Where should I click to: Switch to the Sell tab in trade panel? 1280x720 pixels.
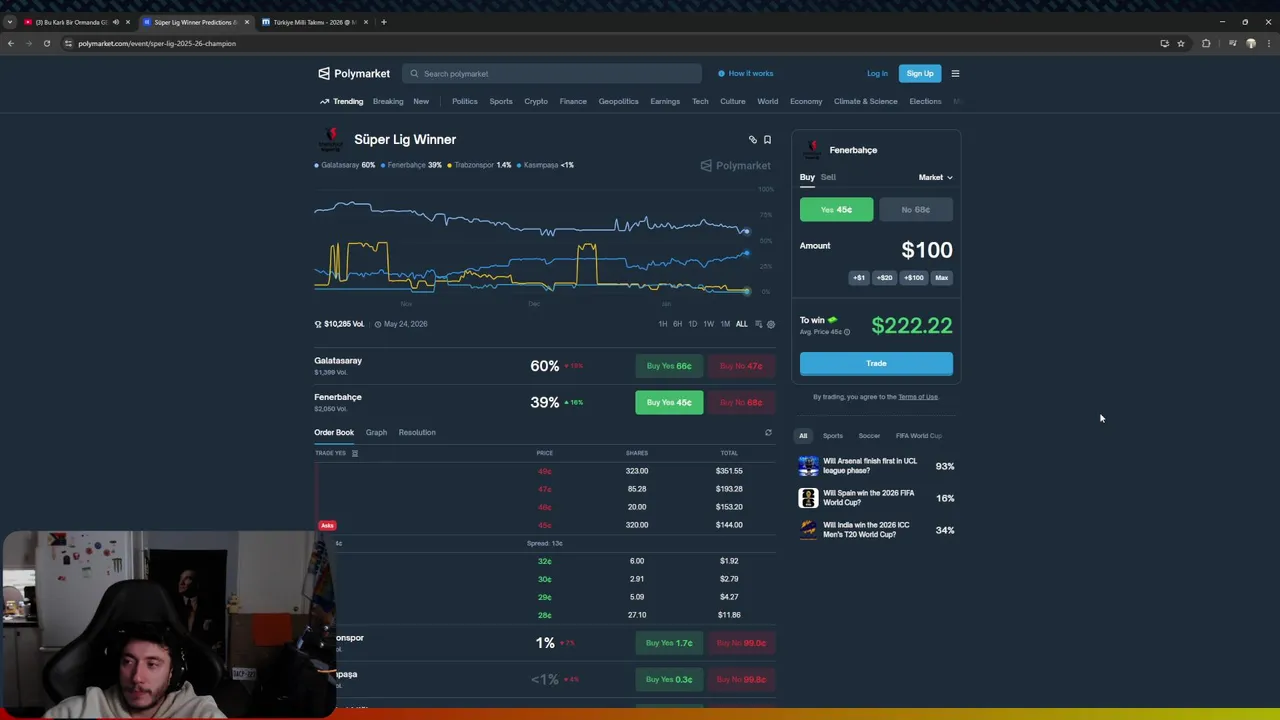point(828,177)
